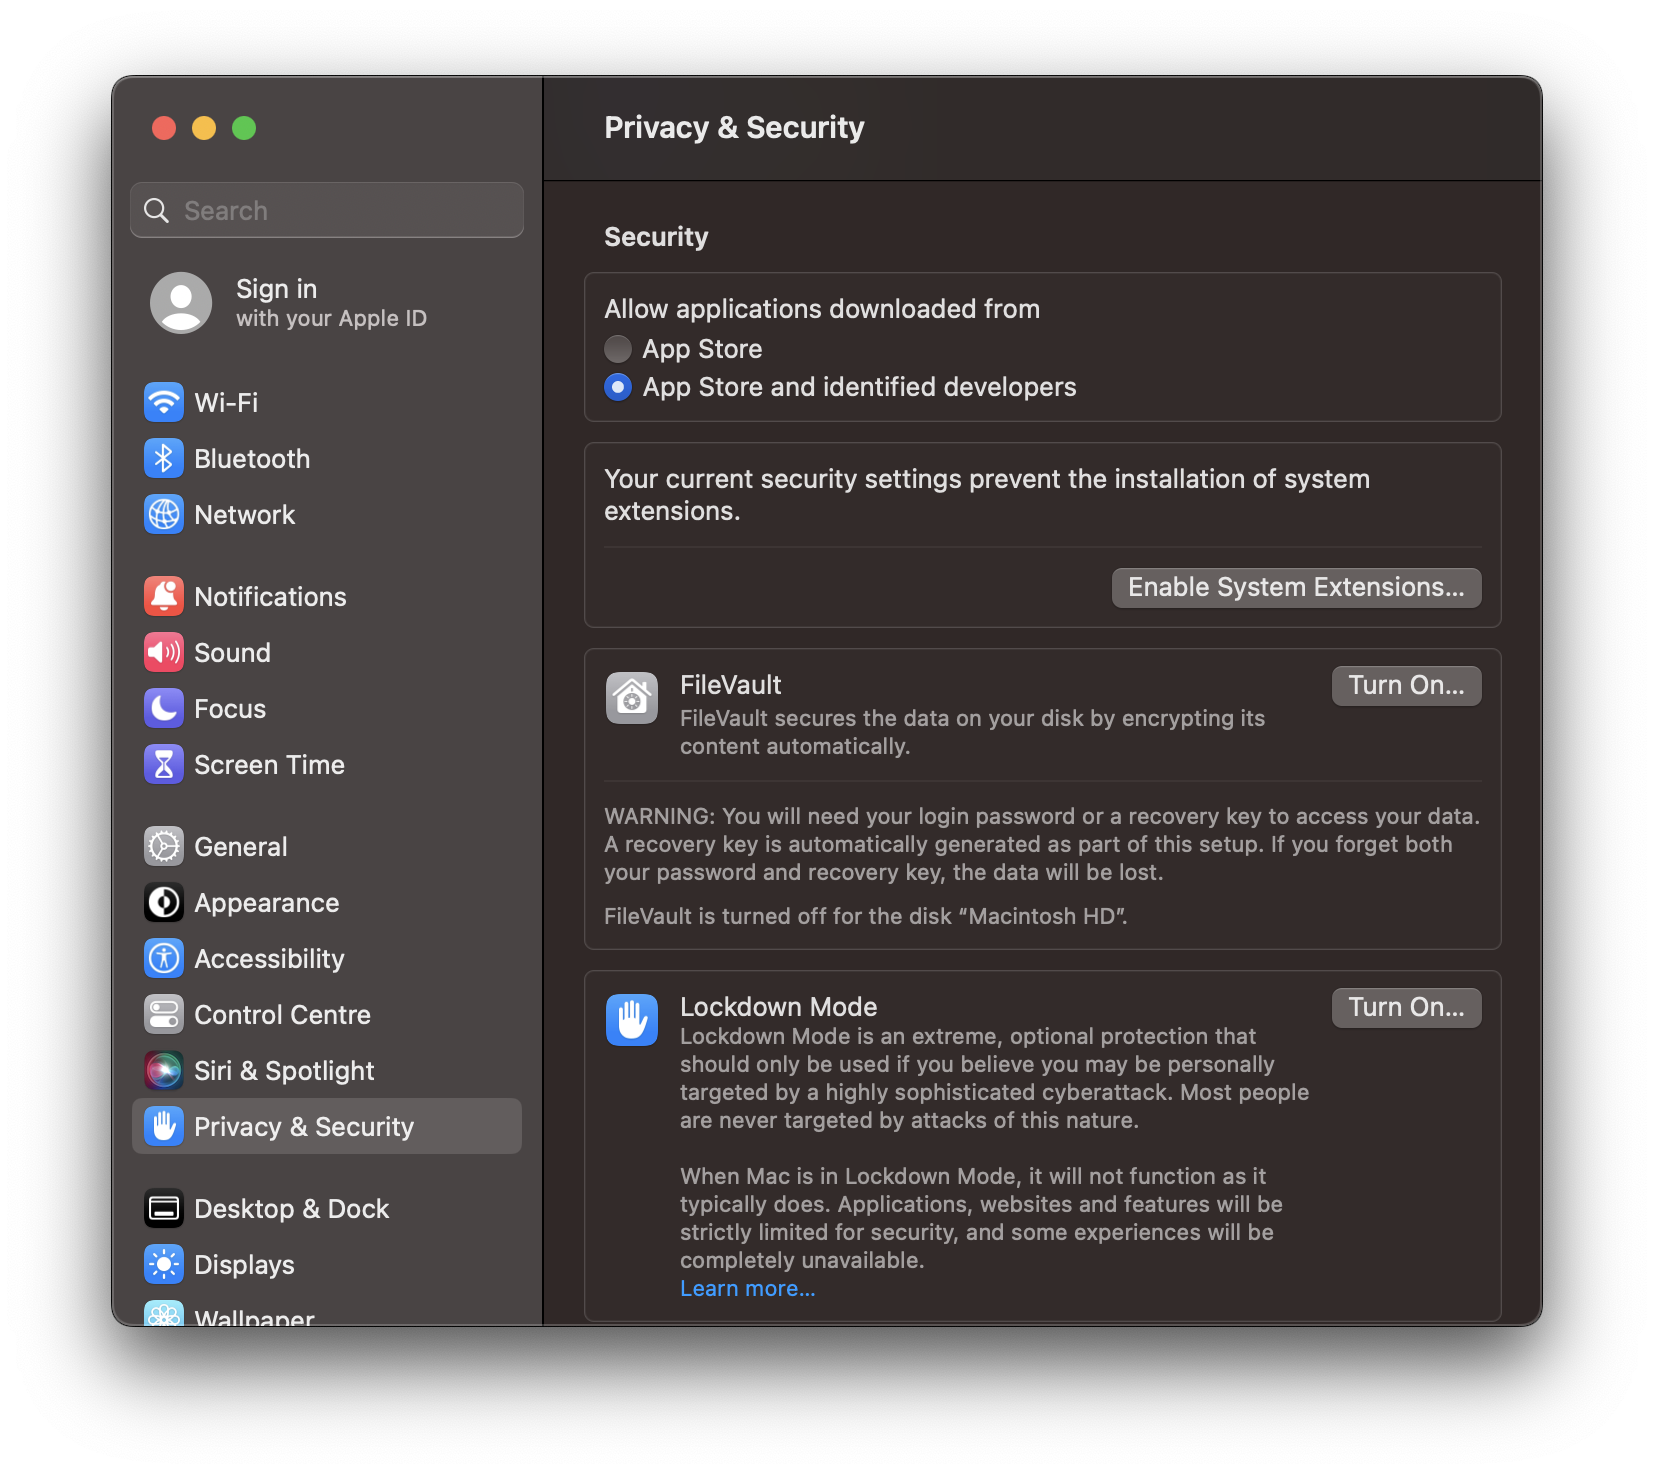Click the Focus moon icon
Viewport: 1654px width, 1474px height.
[164, 709]
